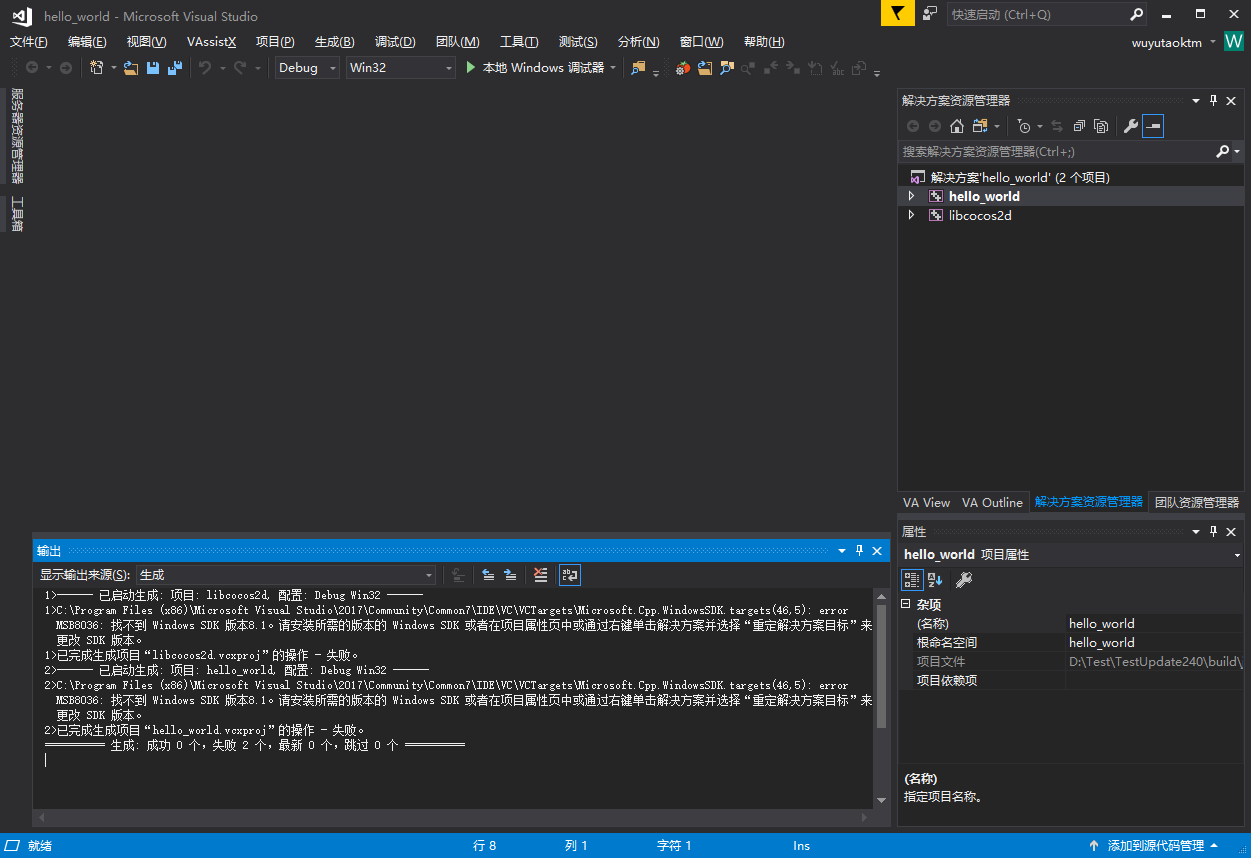Click the feedback icon beside the flag

(930, 14)
